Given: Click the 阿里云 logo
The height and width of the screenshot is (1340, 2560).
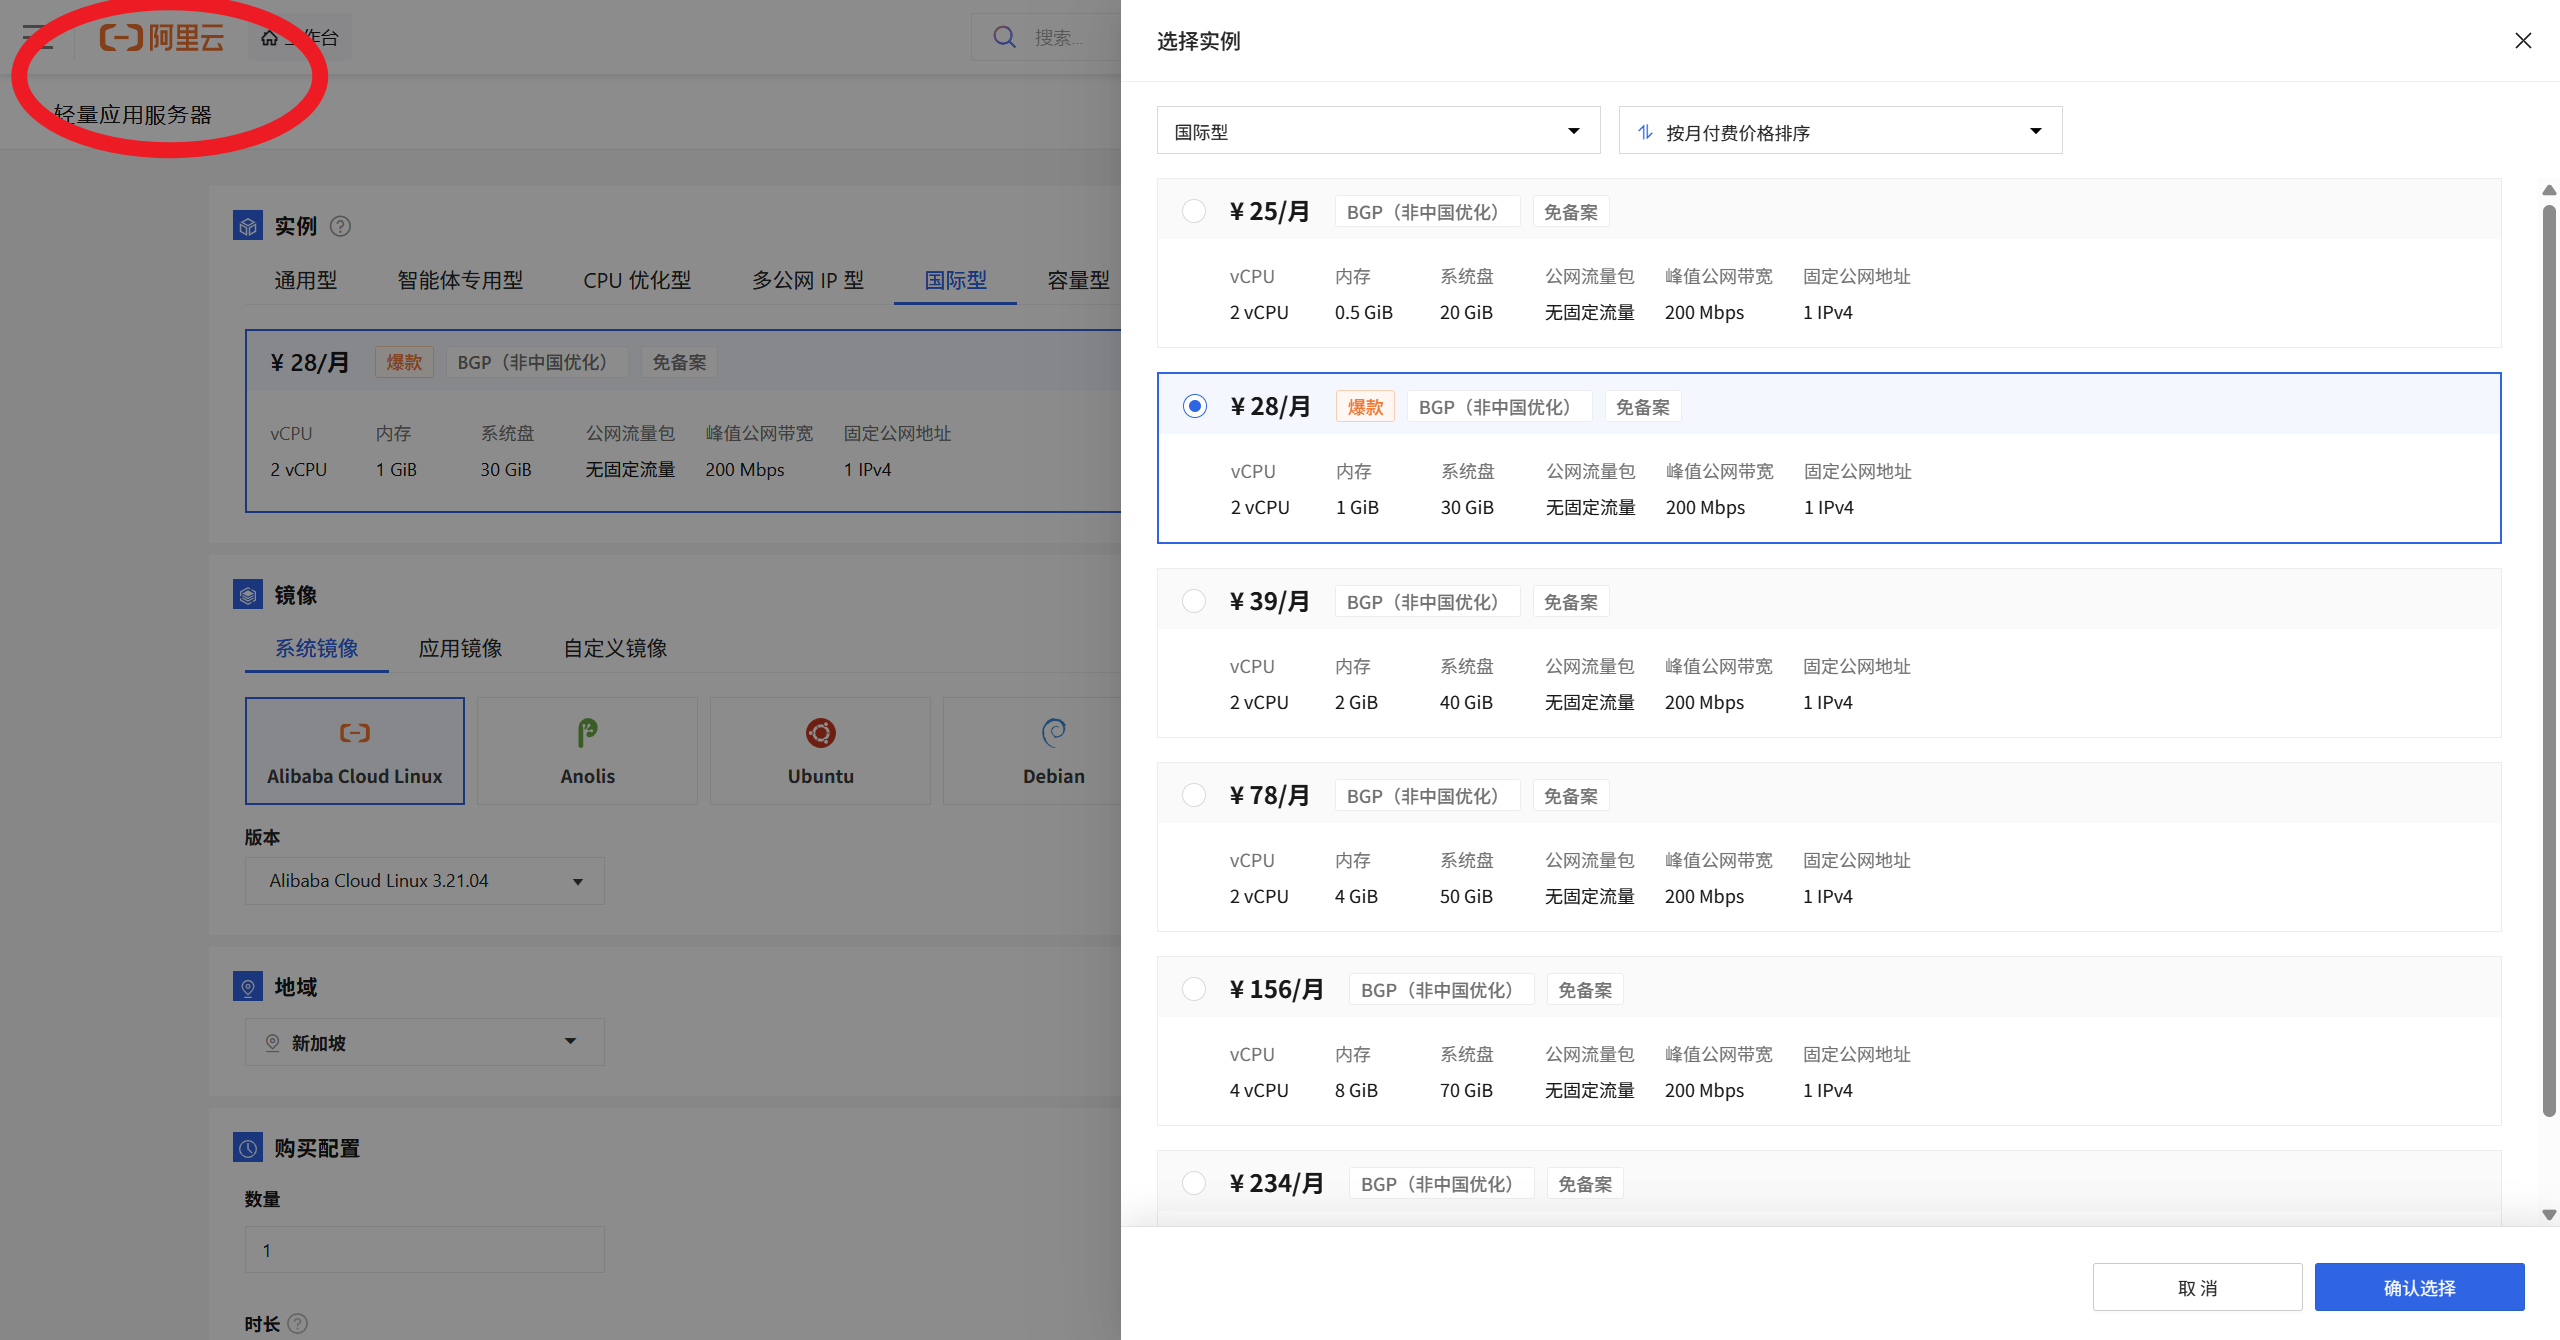Looking at the screenshot, I should point(161,38).
